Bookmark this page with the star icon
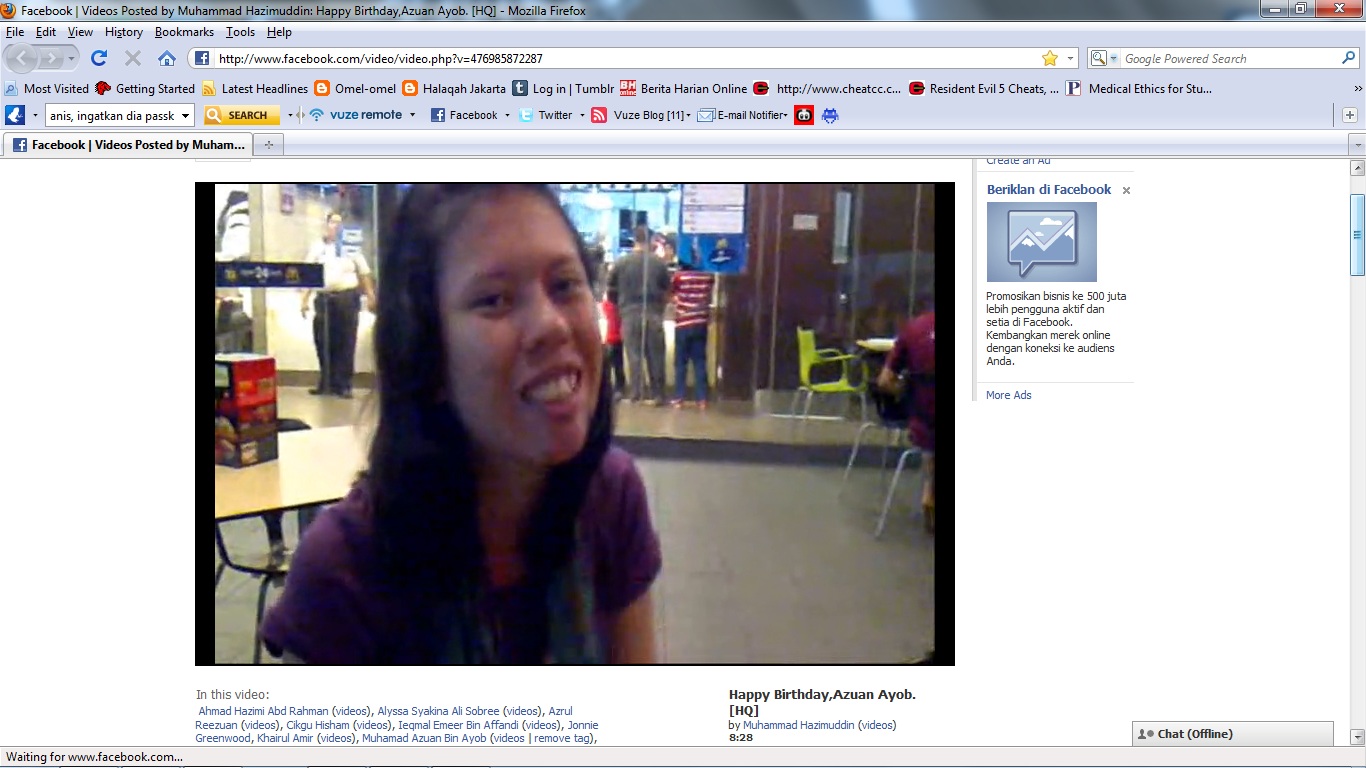This screenshot has height=768, width=1366. point(1050,58)
